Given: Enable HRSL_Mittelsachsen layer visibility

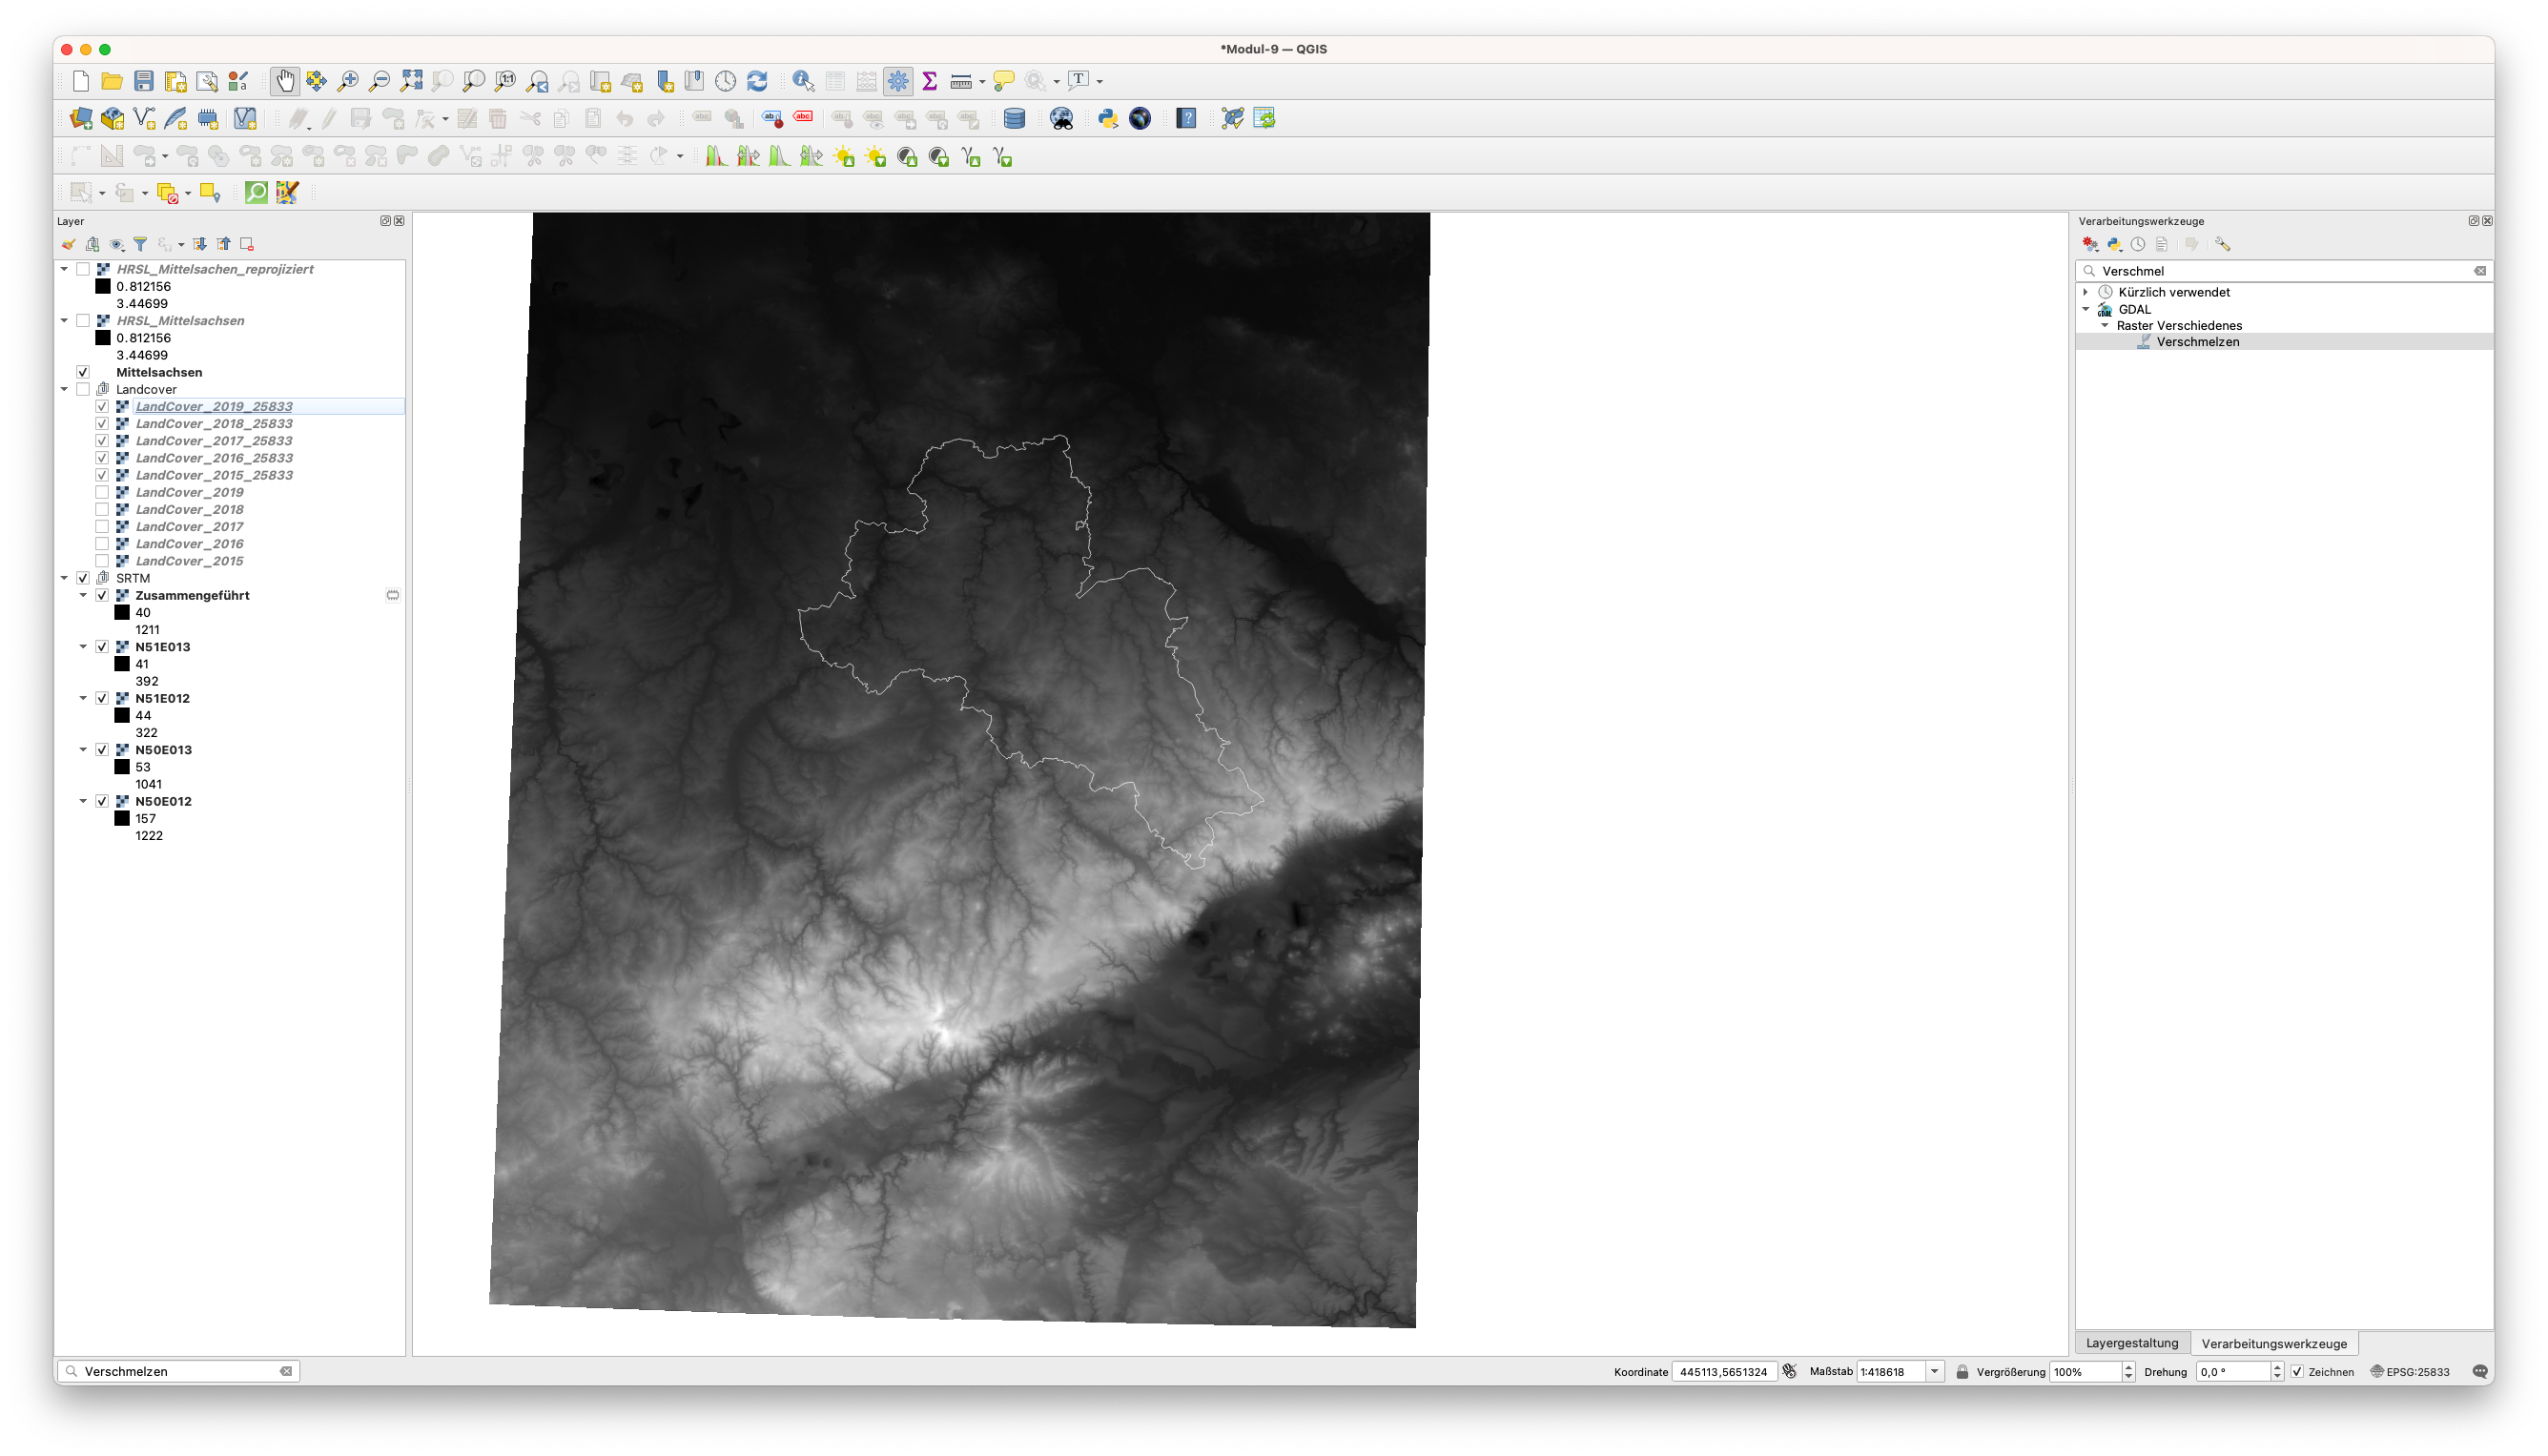Looking at the screenshot, I should (83, 321).
